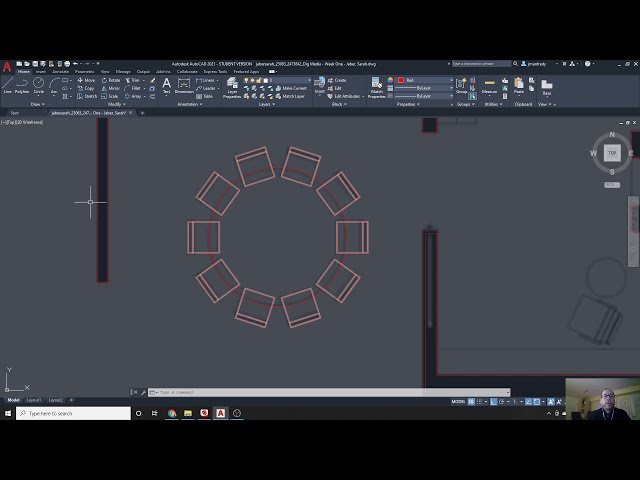Open the Insert ribbon tab

41,71
